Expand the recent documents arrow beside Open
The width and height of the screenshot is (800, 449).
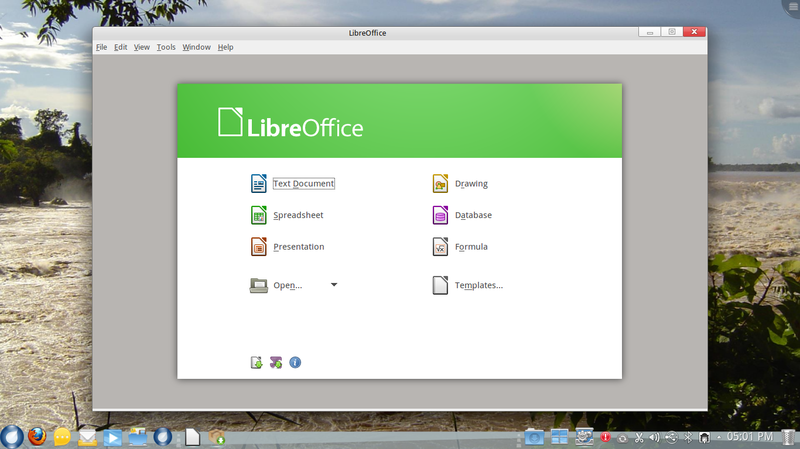(x=334, y=285)
